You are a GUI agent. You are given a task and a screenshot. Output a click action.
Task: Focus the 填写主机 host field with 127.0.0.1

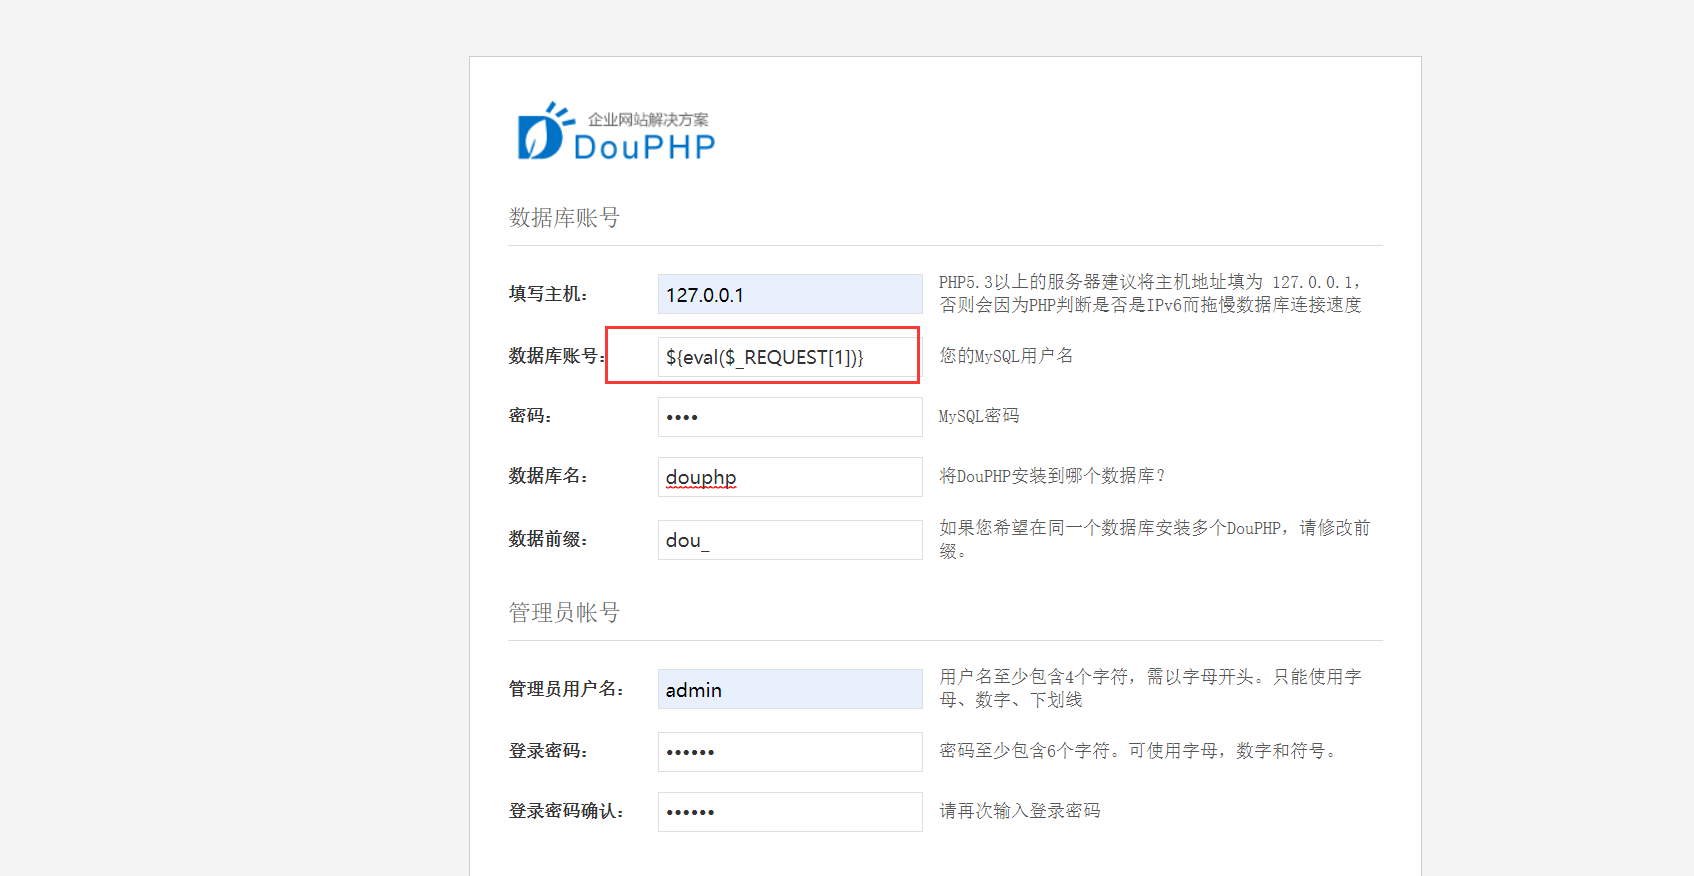pyautogui.click(x=790, y=294)
